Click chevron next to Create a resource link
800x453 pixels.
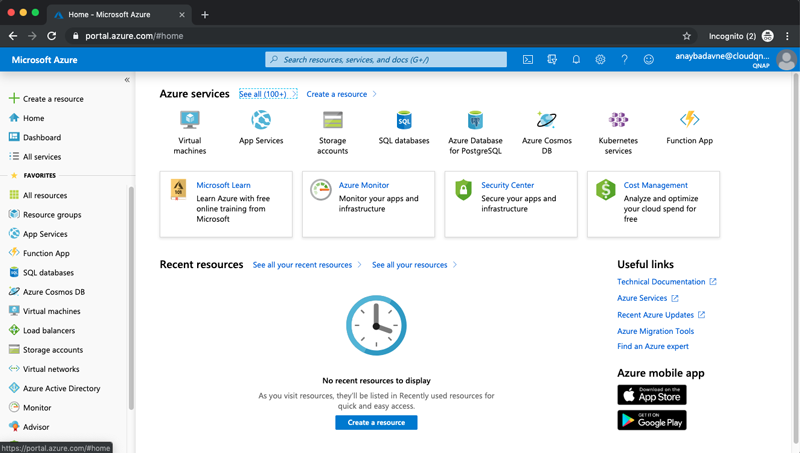(x=374, y=94)
